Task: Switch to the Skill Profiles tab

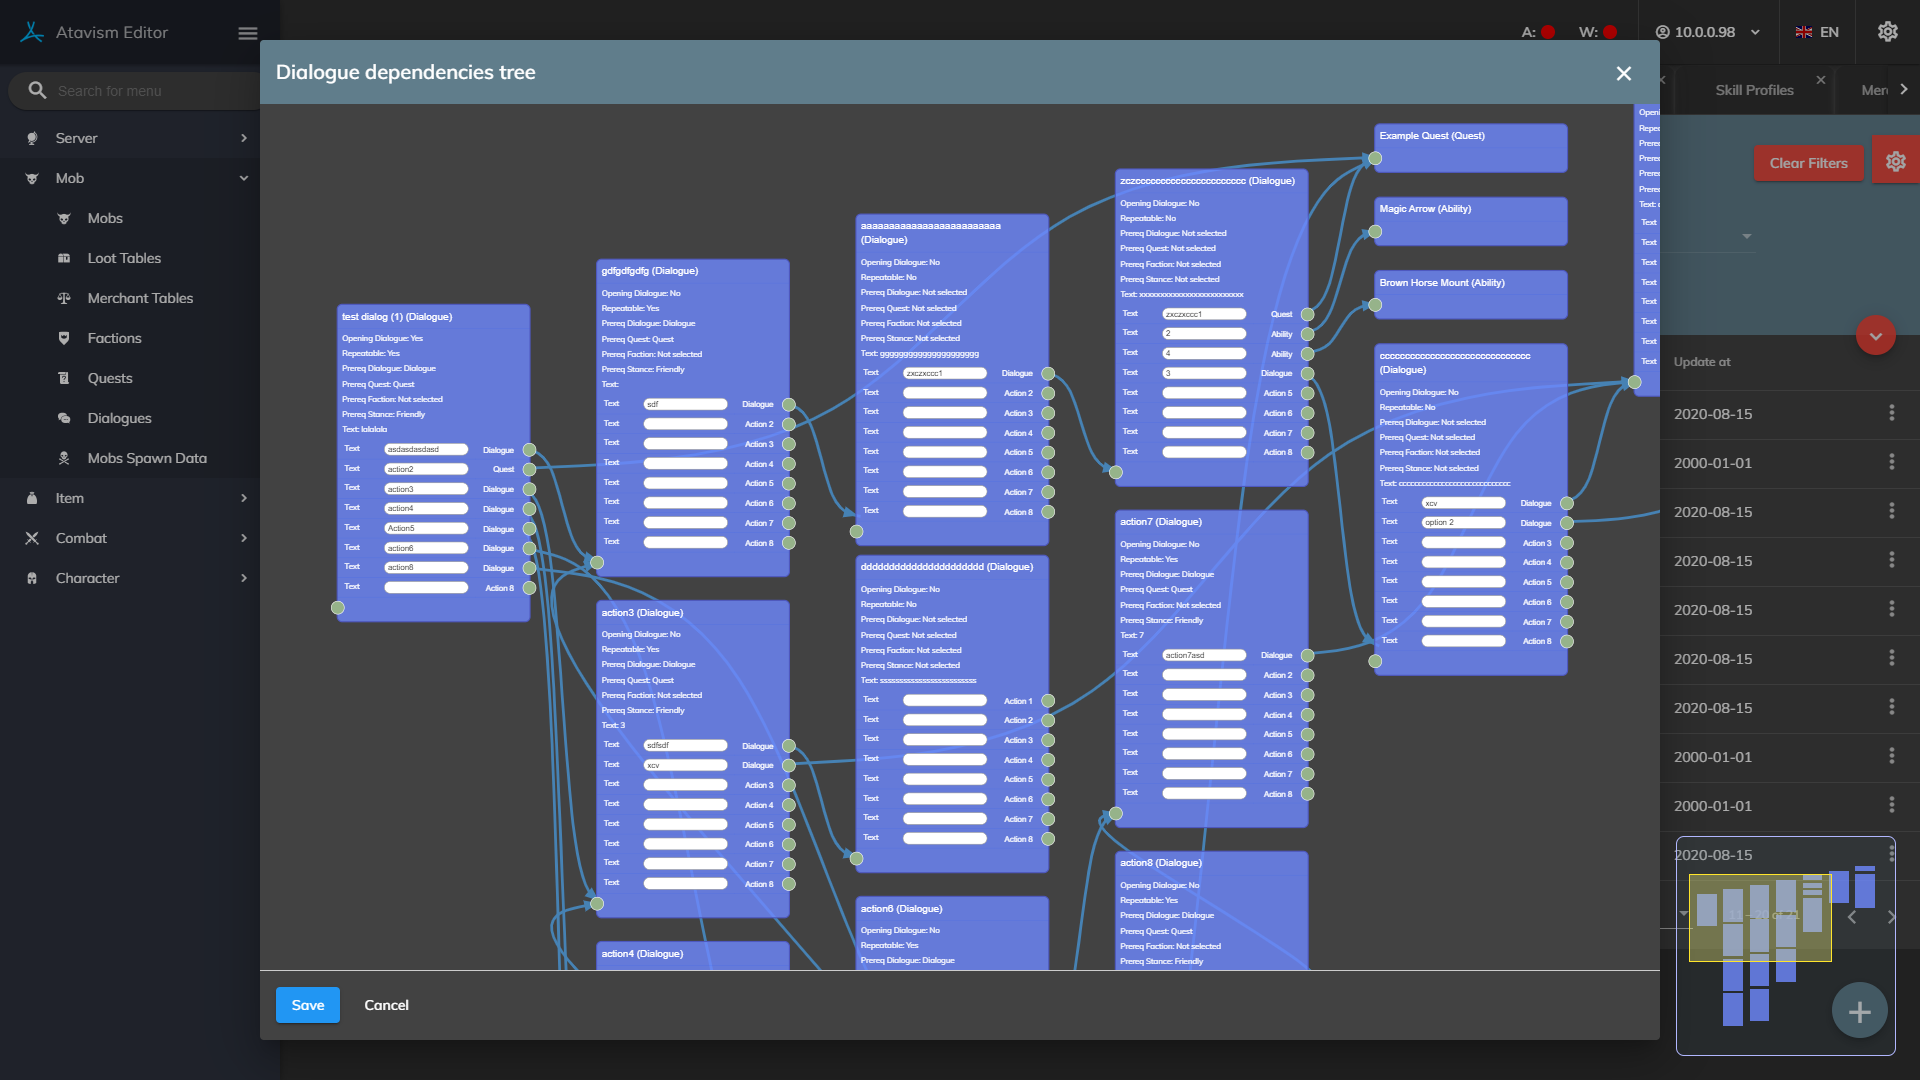Action: pos(1754,90)
